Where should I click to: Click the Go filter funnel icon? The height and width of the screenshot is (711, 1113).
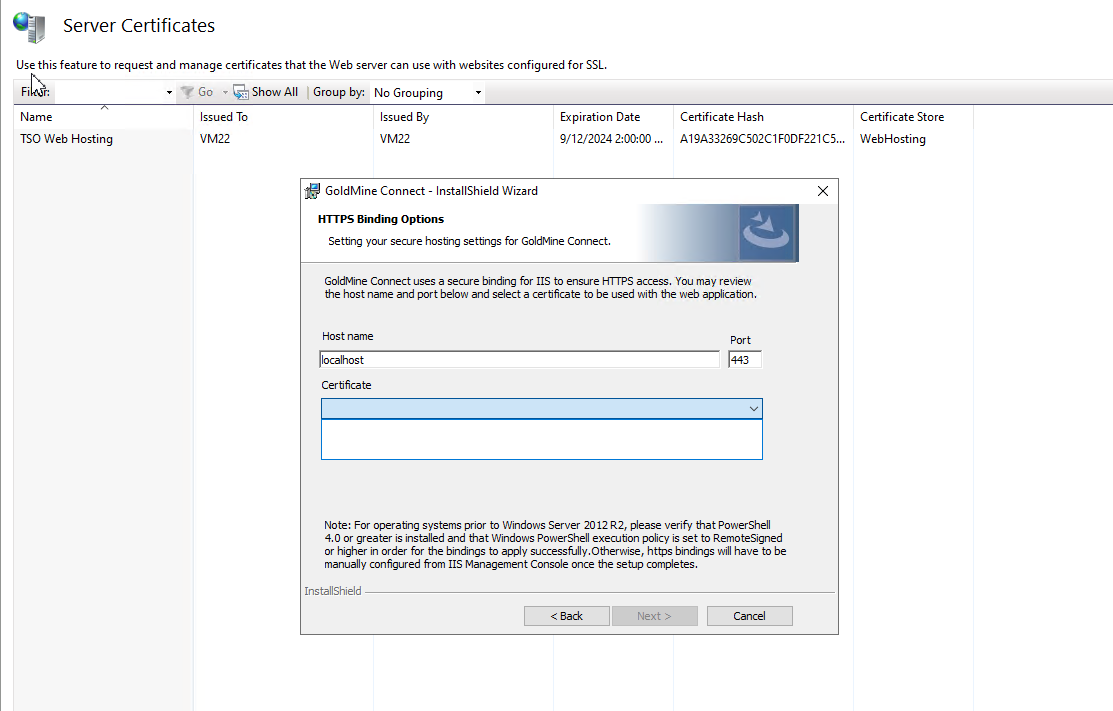point(186,92)
